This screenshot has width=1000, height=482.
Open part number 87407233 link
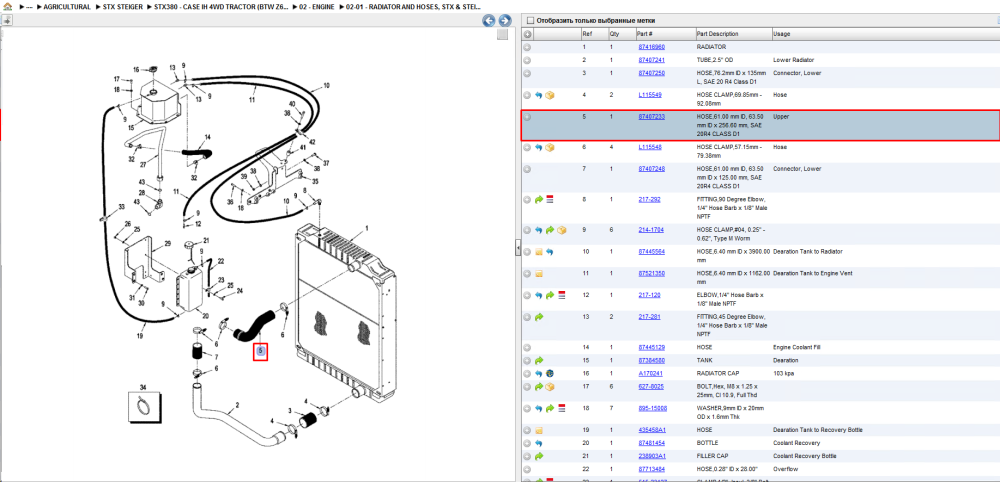click(x=652, y=117)
